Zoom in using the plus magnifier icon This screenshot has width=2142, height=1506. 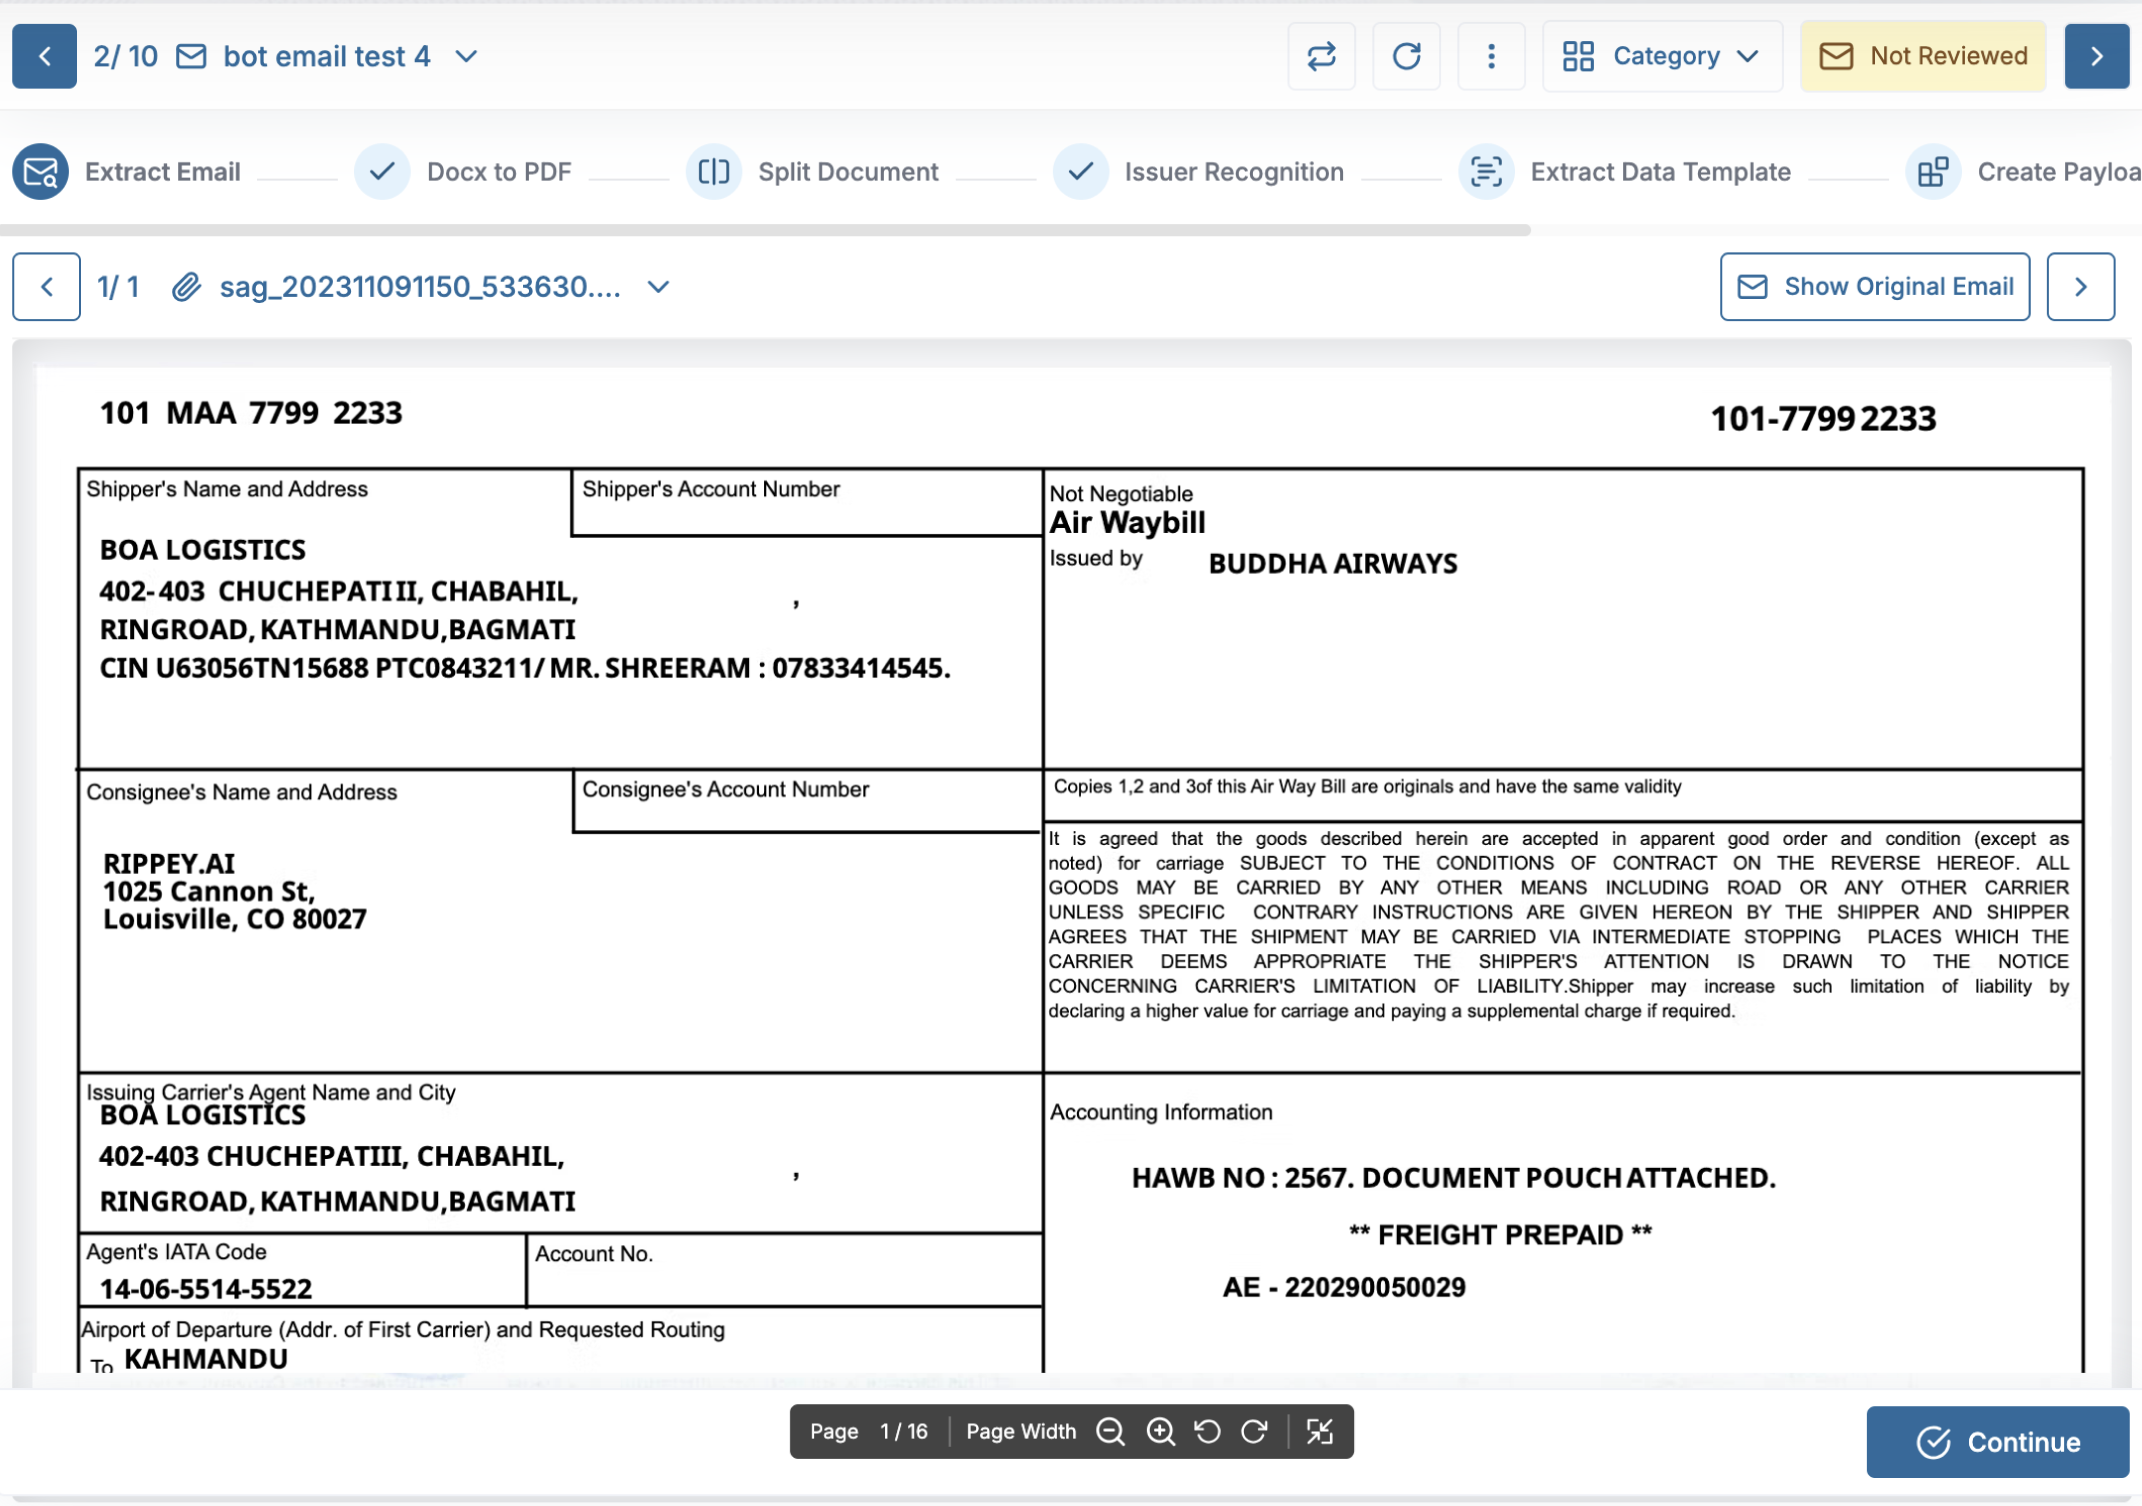point(1160,1431)
